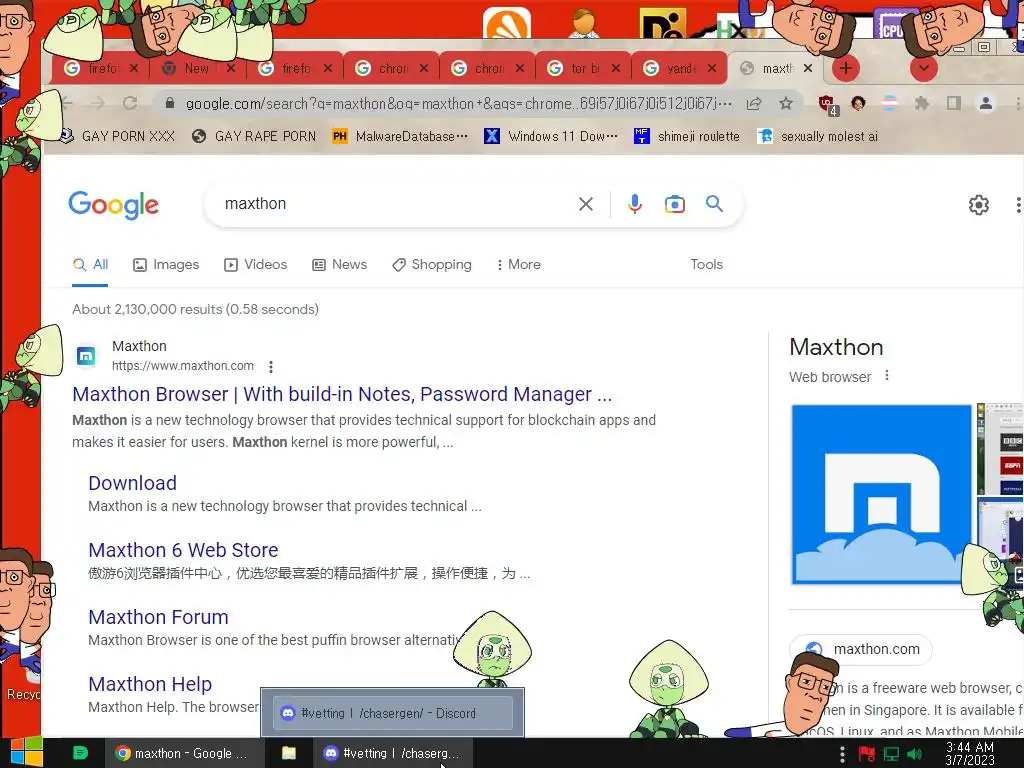Open the volume speaker tray icon
1024x768 pixels.
pos(916,754)
